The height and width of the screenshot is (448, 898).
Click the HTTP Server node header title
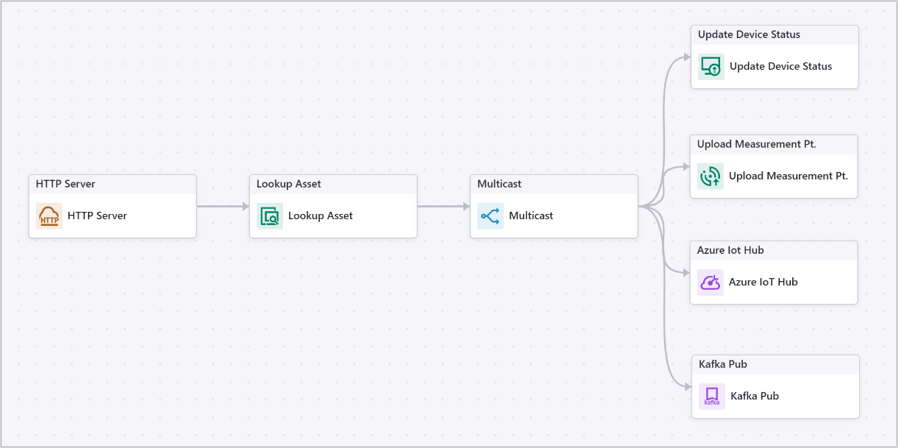(x=66, y=184)
